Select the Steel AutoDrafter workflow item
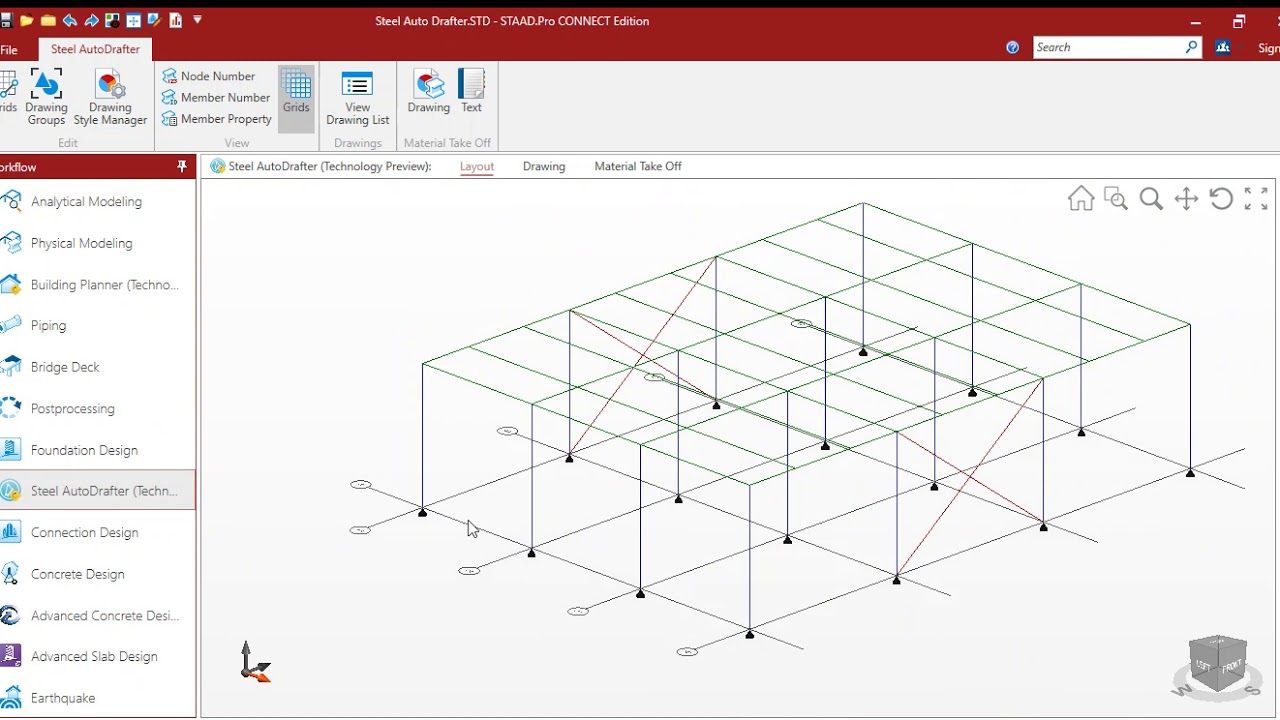Viewport: 1280px width, 720px height. (x=98, y=491)
